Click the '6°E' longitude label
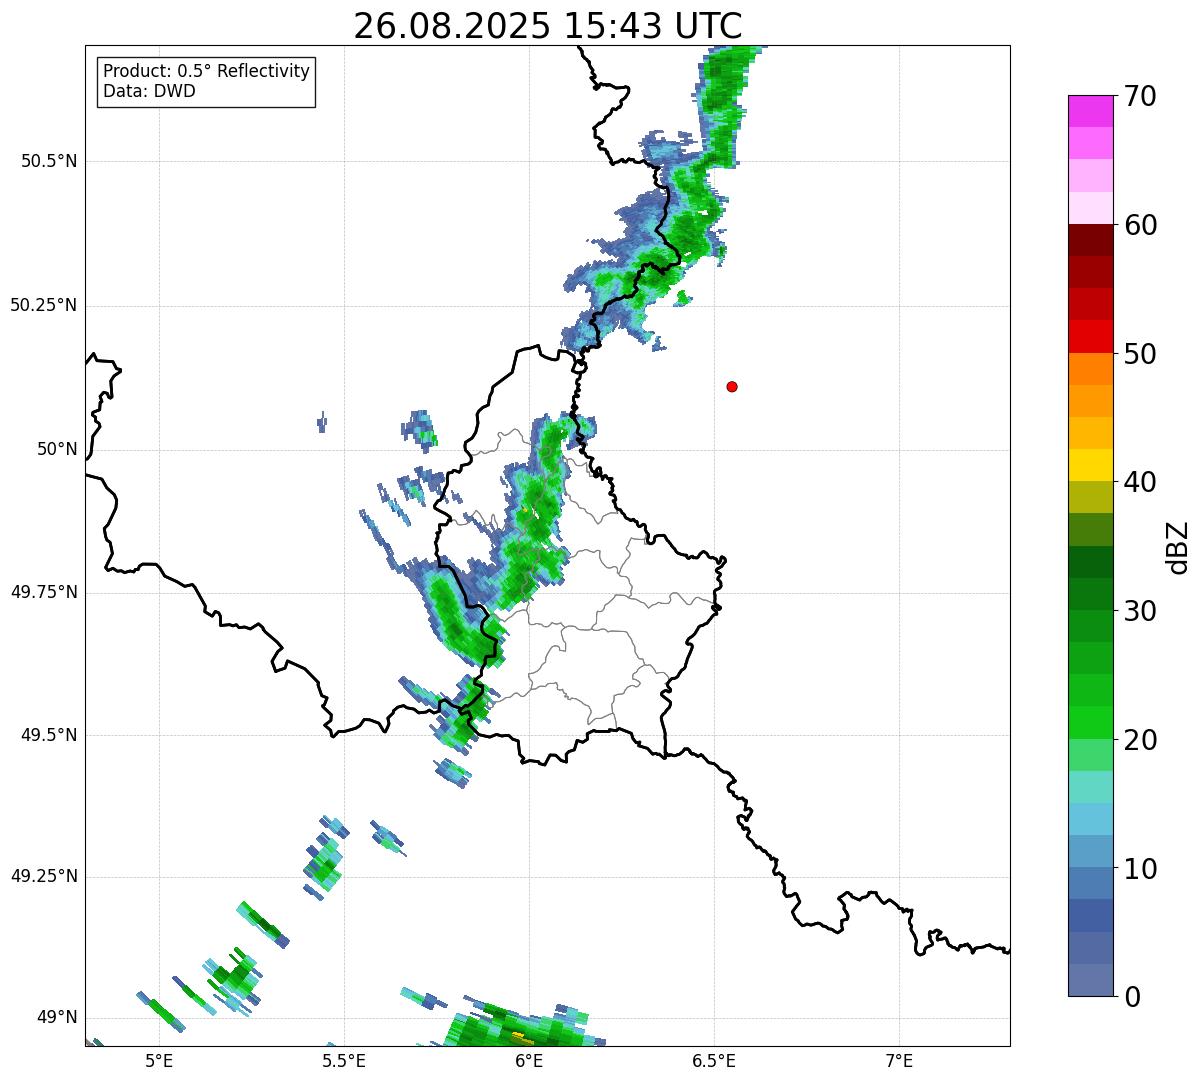Viewport: 1202px width, 1081px height. pos(529,1060)
